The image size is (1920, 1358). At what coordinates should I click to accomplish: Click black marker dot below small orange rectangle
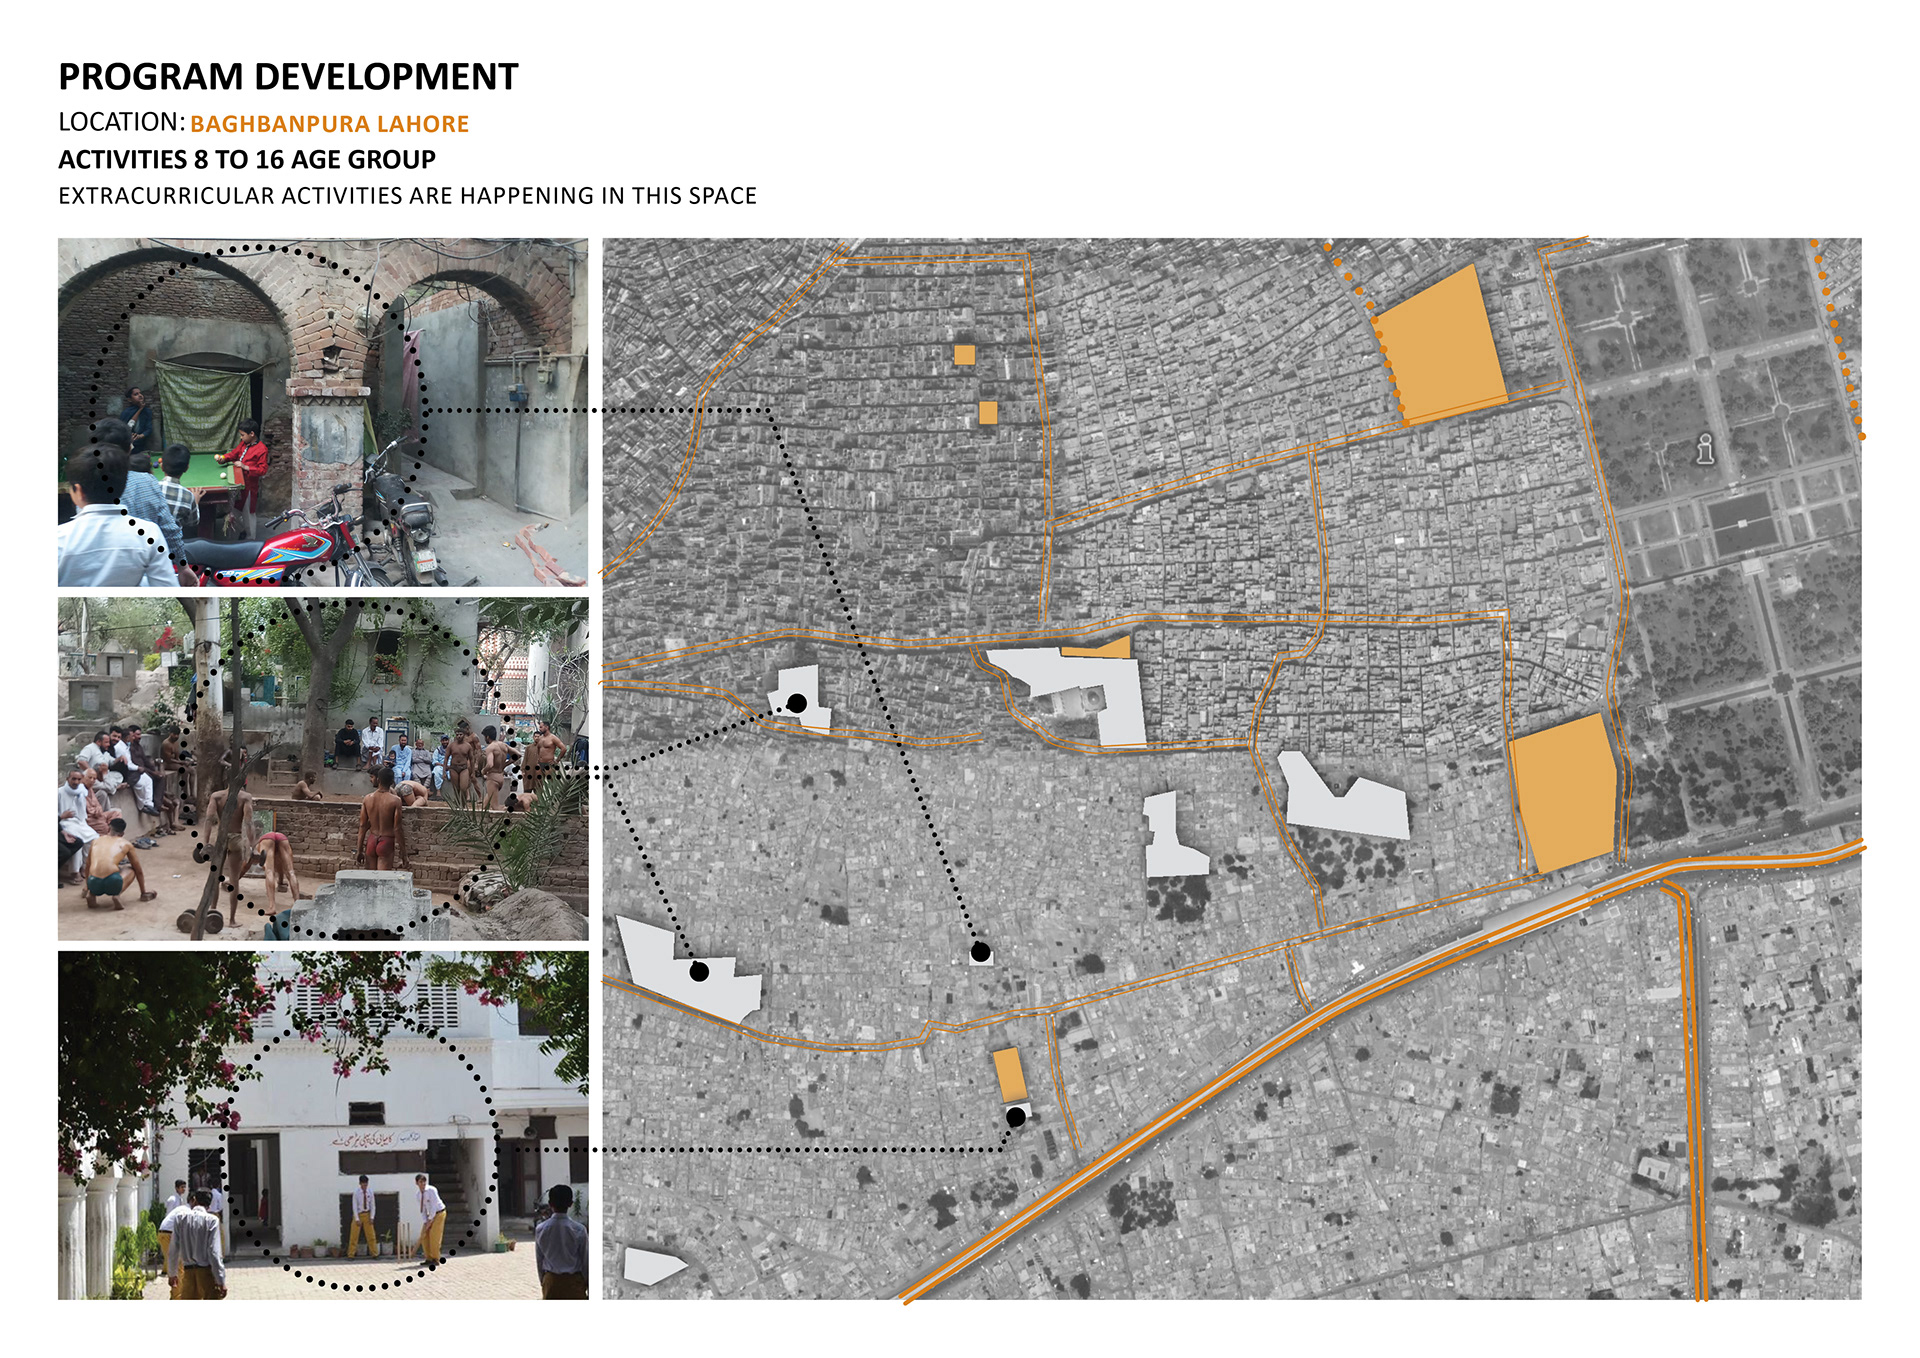[x=1016, y=1117]
